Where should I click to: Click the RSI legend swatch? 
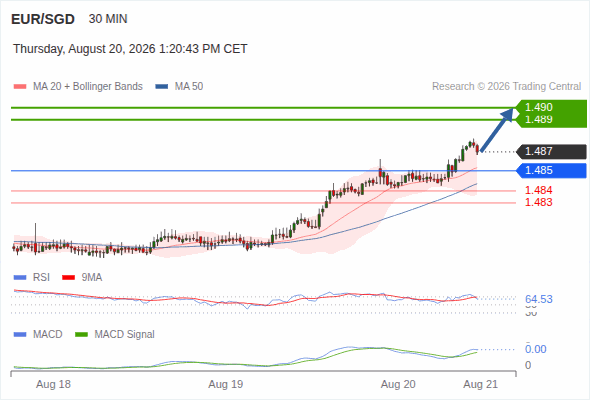click(x=20, y=278)
